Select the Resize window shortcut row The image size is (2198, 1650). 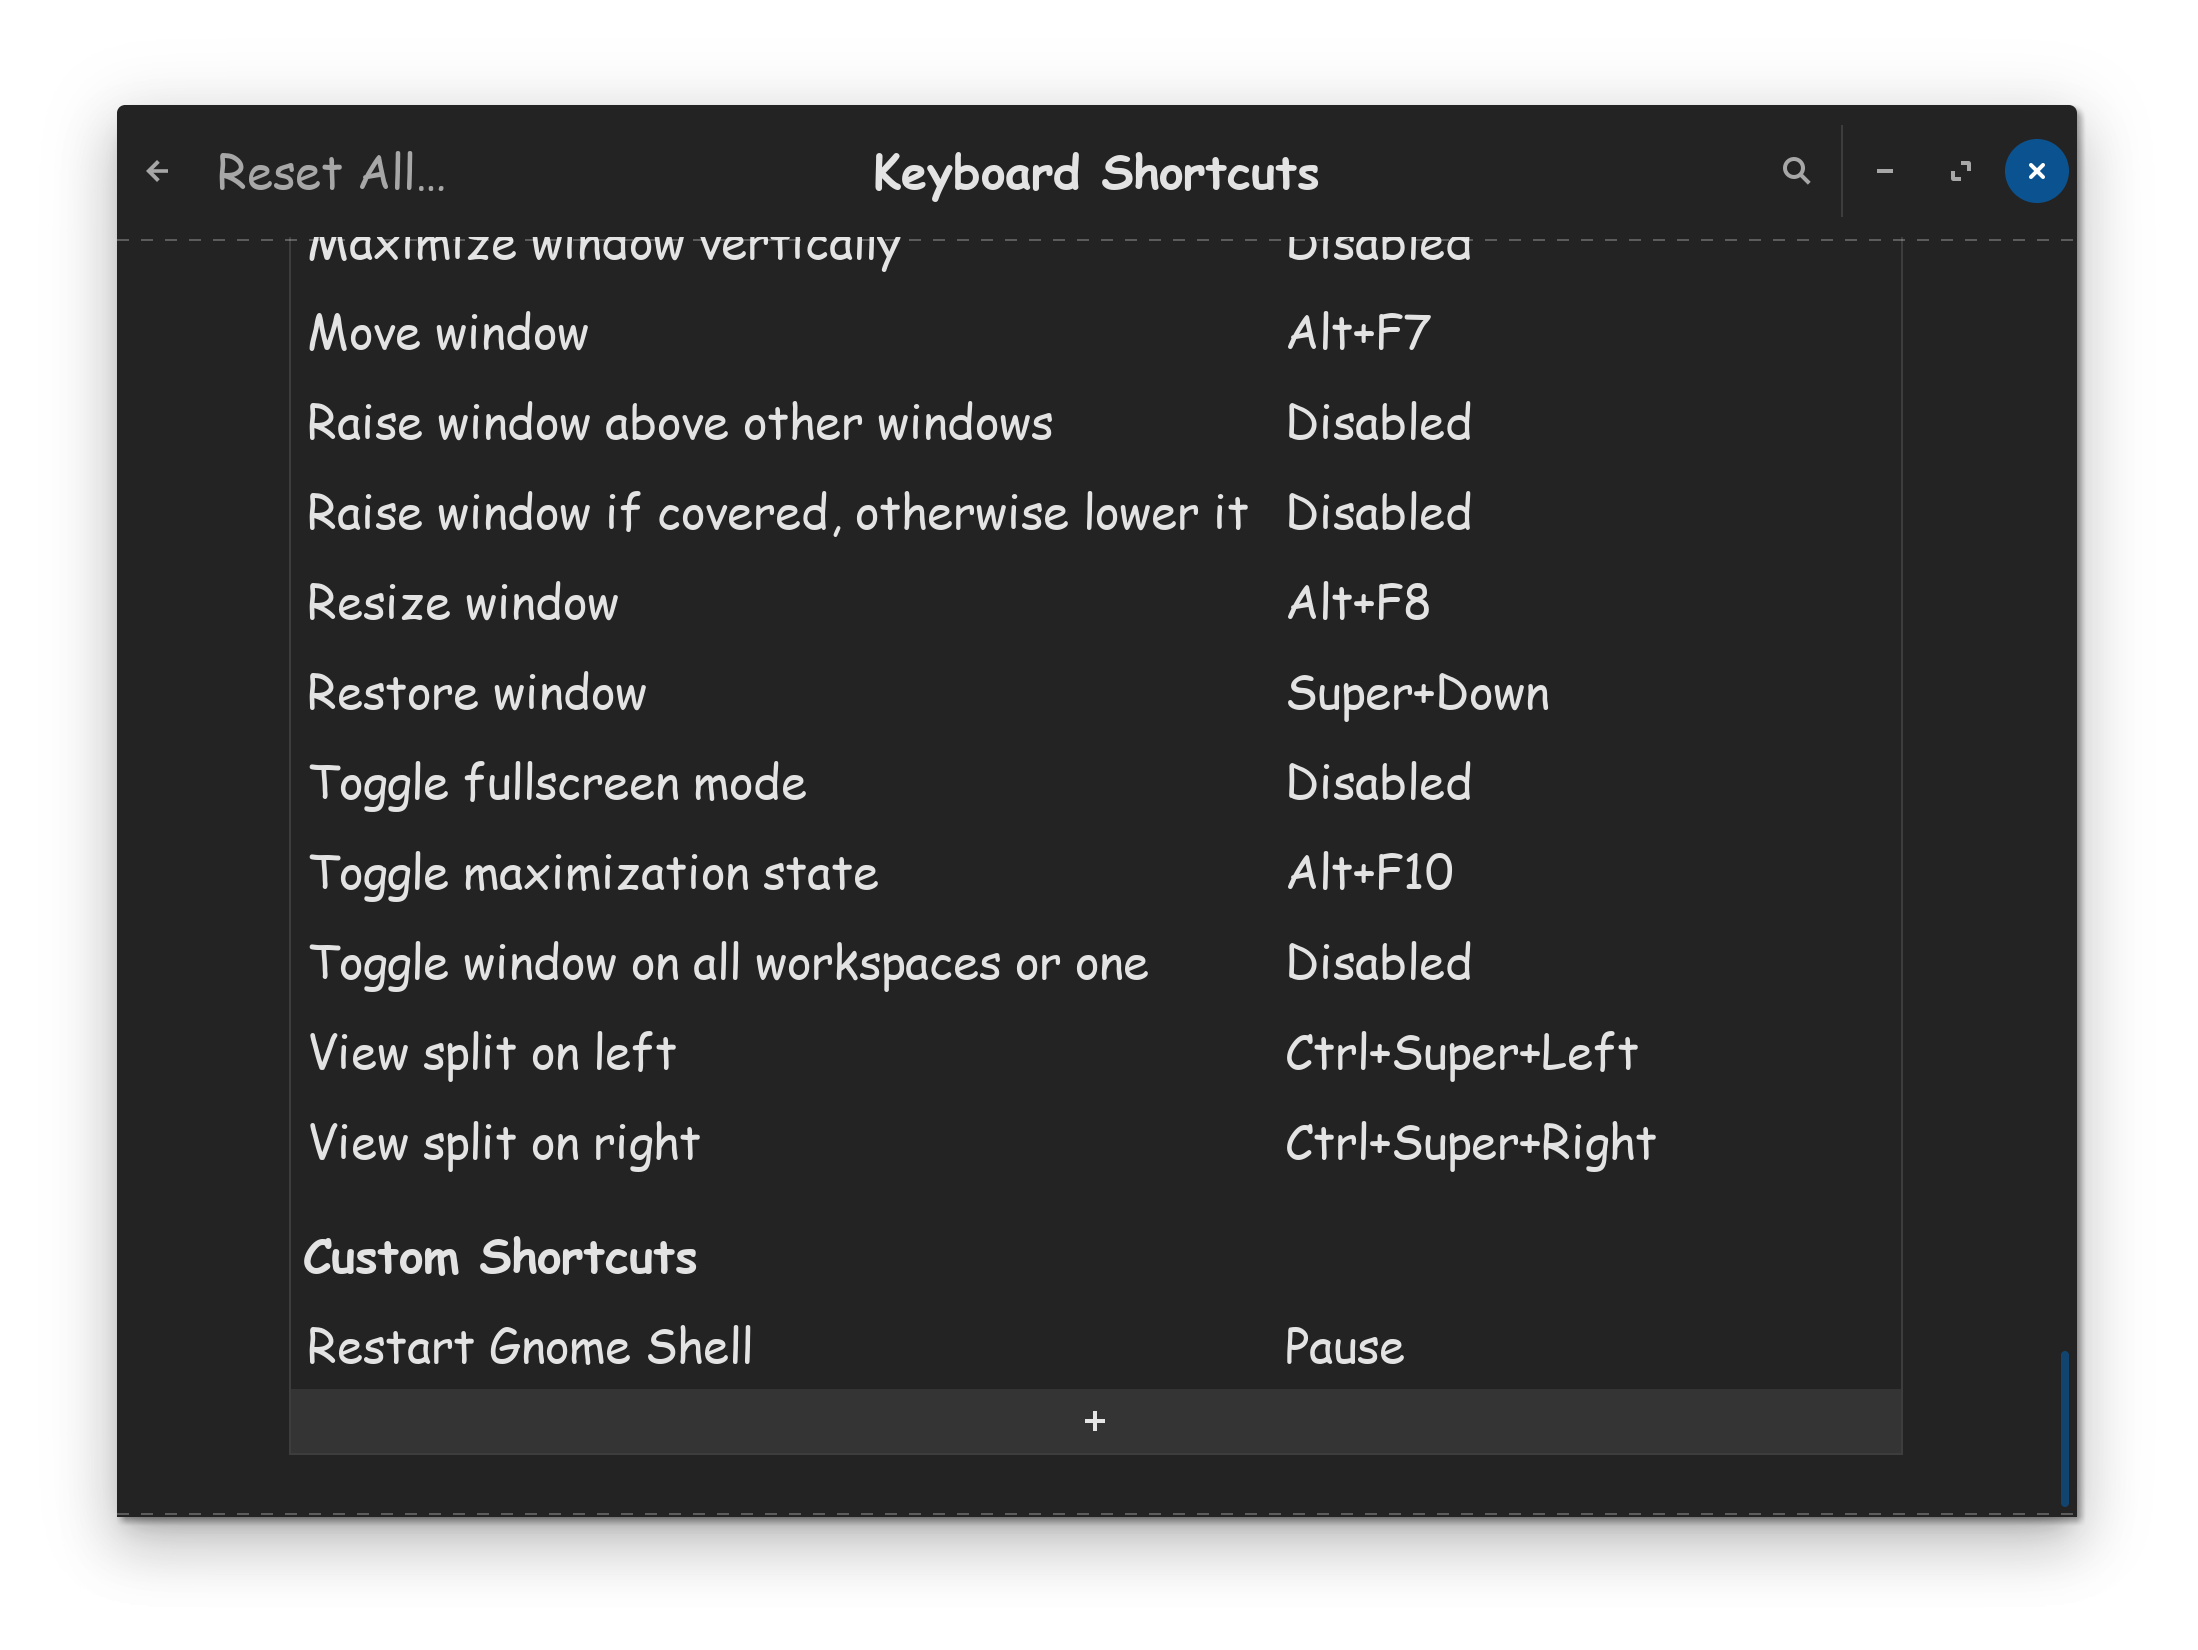(1095, 603)
